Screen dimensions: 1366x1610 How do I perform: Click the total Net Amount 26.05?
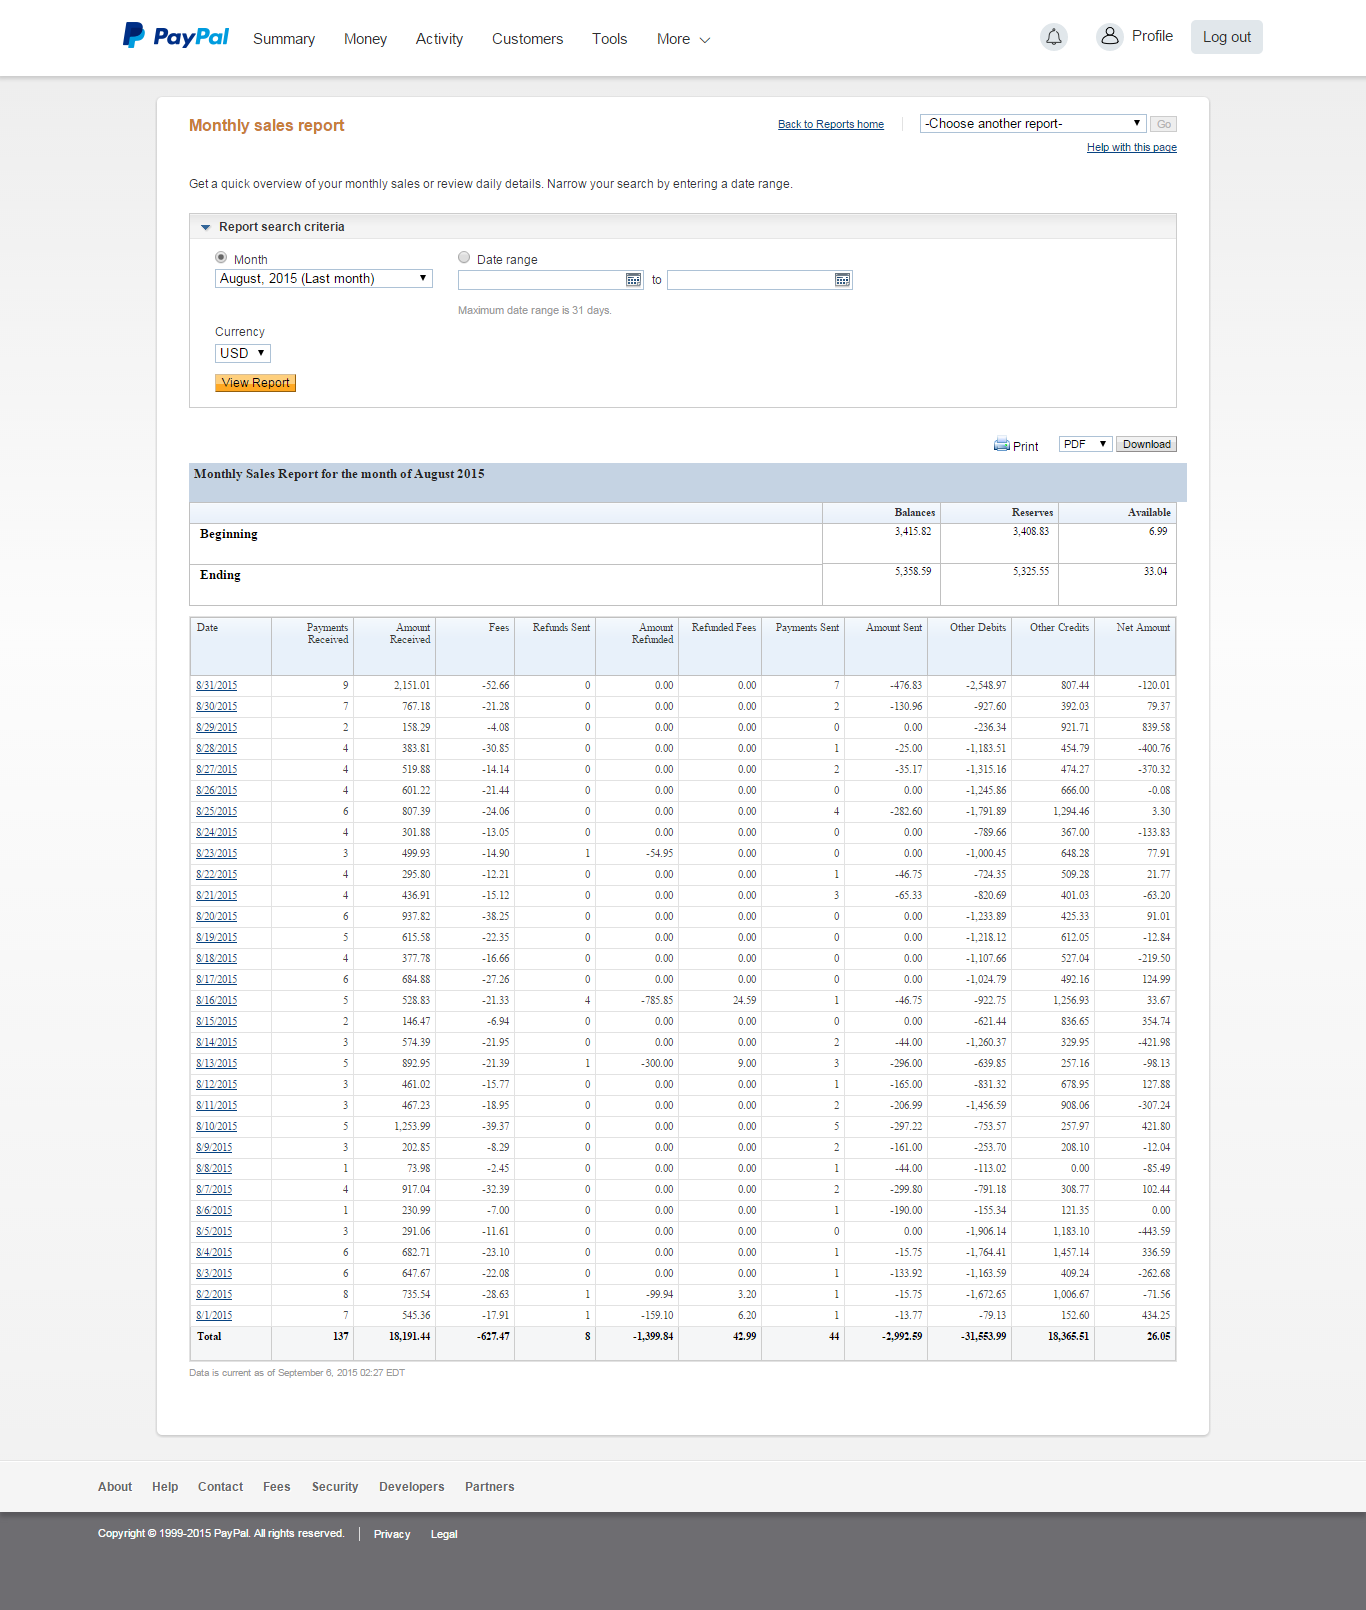pyautogui.click(x=1158, y=1337)
